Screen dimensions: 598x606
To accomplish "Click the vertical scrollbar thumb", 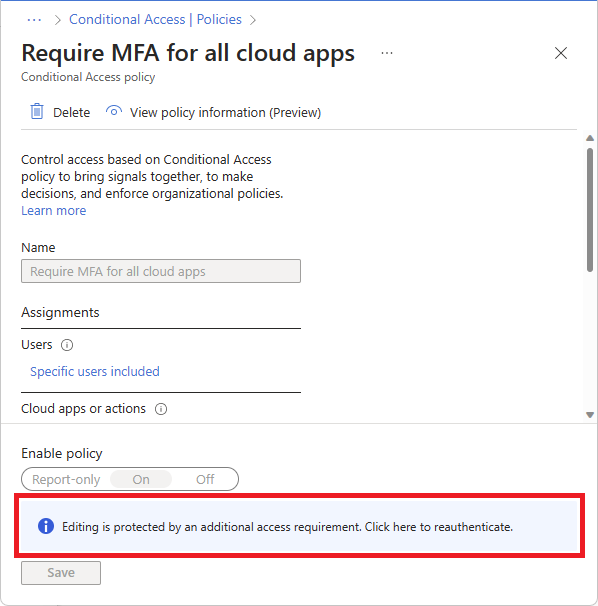I will tap(590, 210).
